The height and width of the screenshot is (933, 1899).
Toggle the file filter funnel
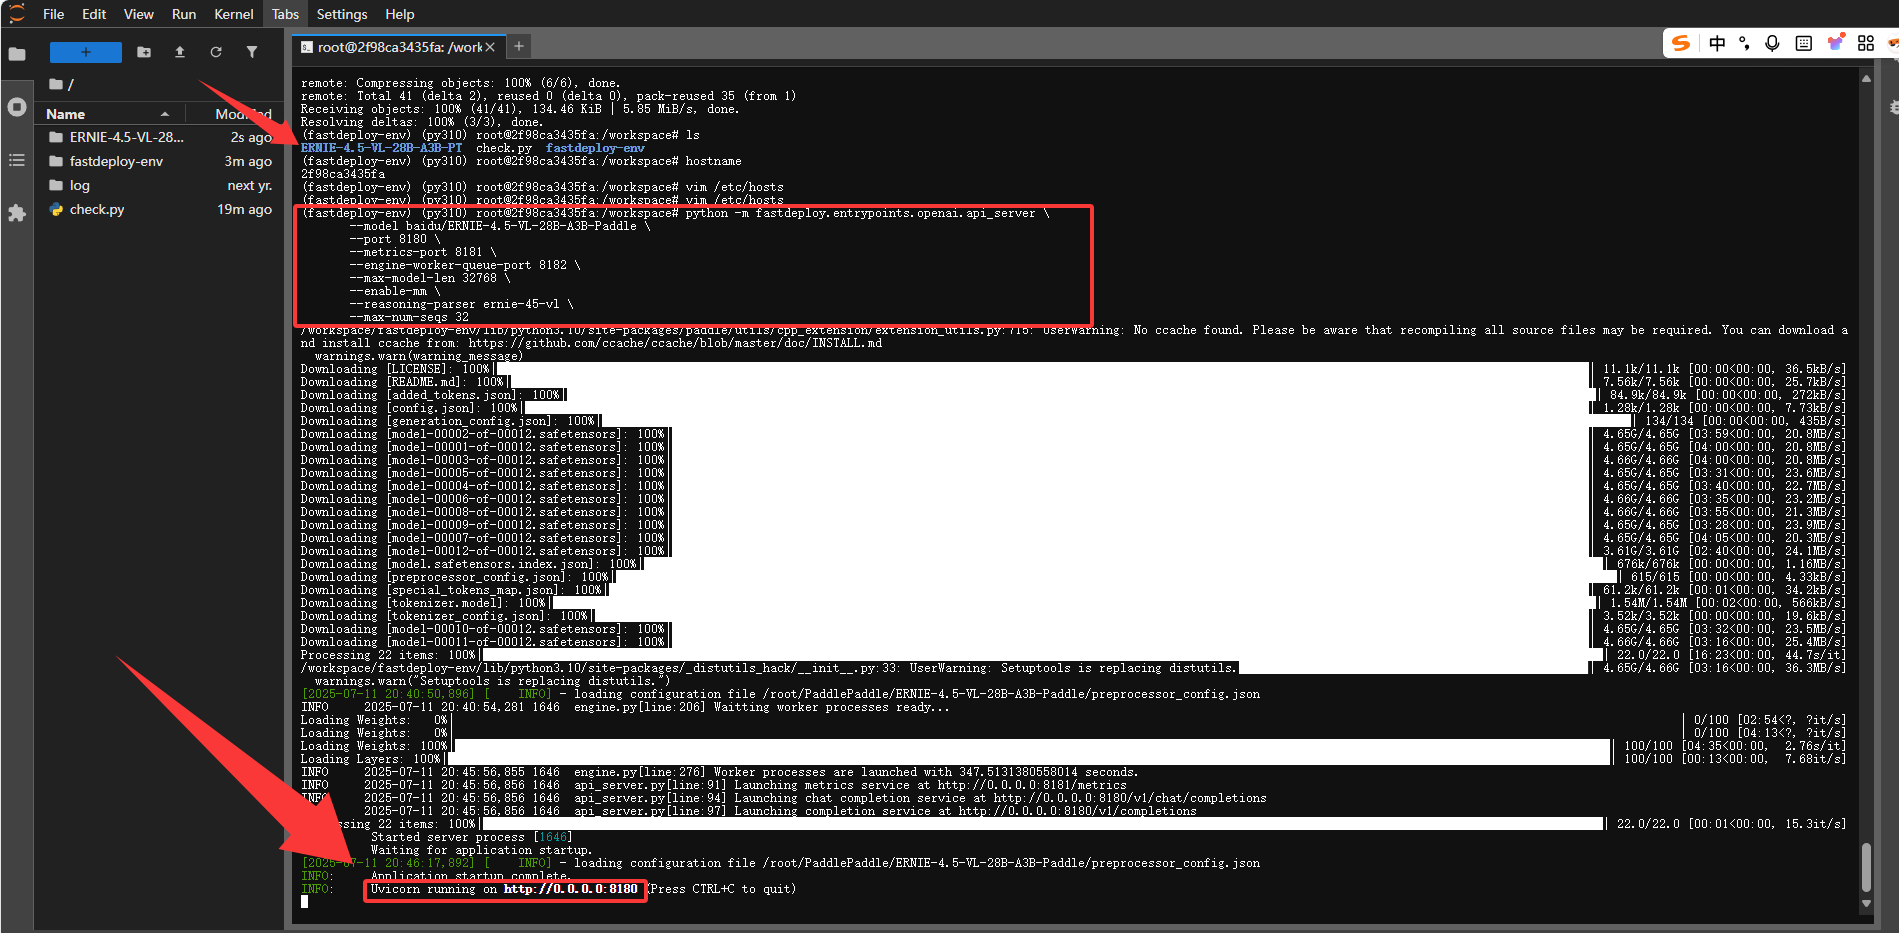[x=252, y=52]
